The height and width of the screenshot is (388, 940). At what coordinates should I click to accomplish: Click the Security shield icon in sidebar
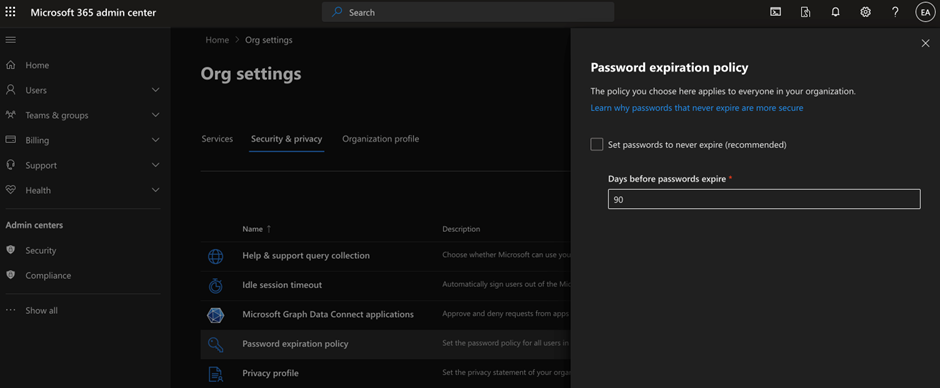[x=10, y=250]
